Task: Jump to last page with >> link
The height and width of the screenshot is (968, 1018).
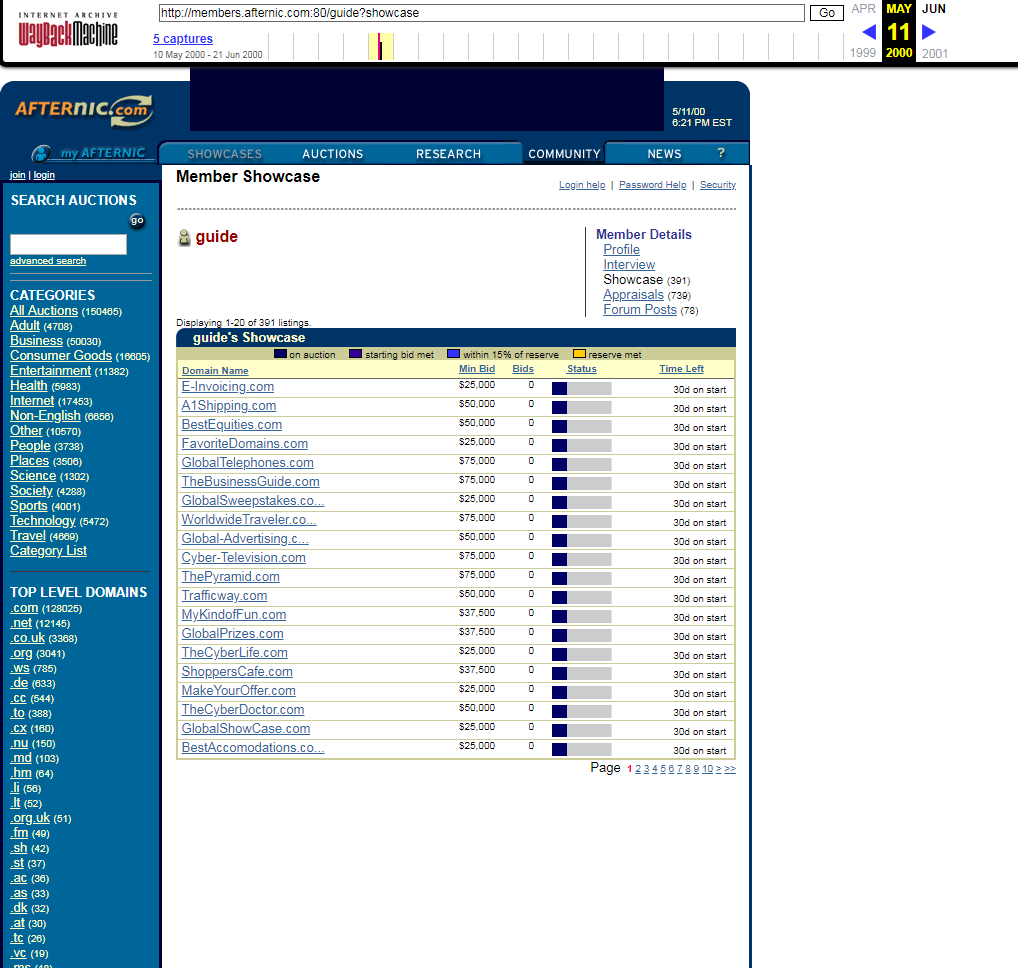Action: [x=730, y=769]
